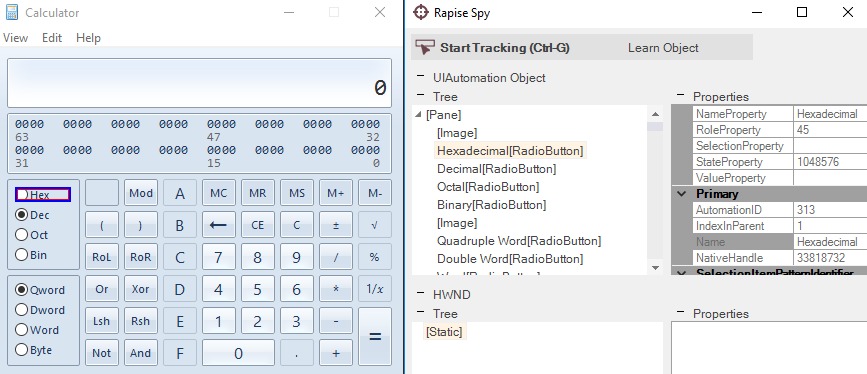867x374 pixels.
Task: Click the digit 0 key
Action: coord(238,352)
